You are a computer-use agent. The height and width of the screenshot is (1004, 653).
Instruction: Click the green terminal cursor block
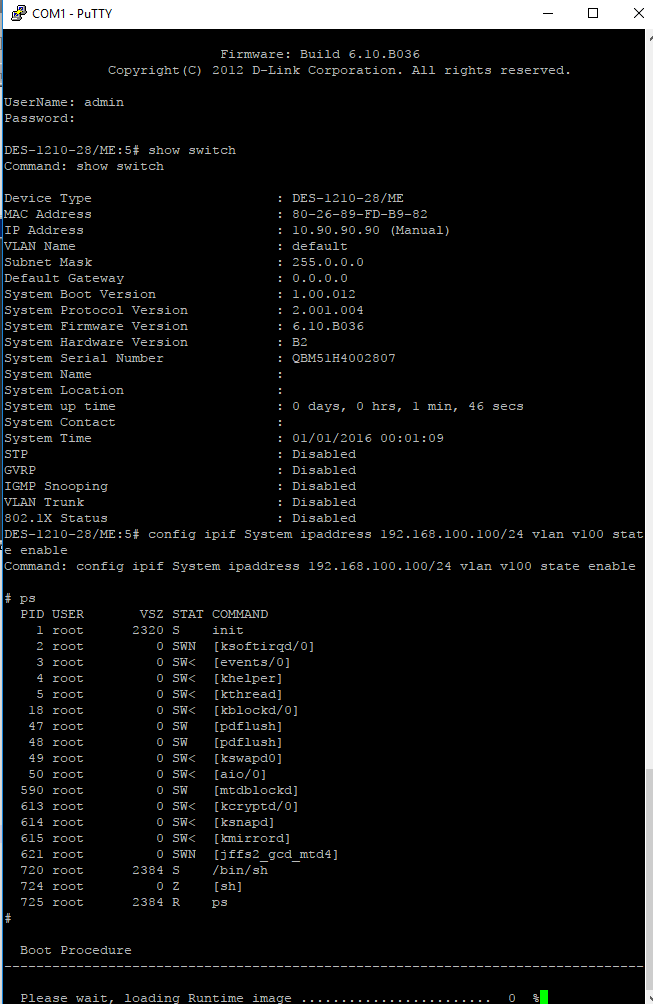point(544,998)
